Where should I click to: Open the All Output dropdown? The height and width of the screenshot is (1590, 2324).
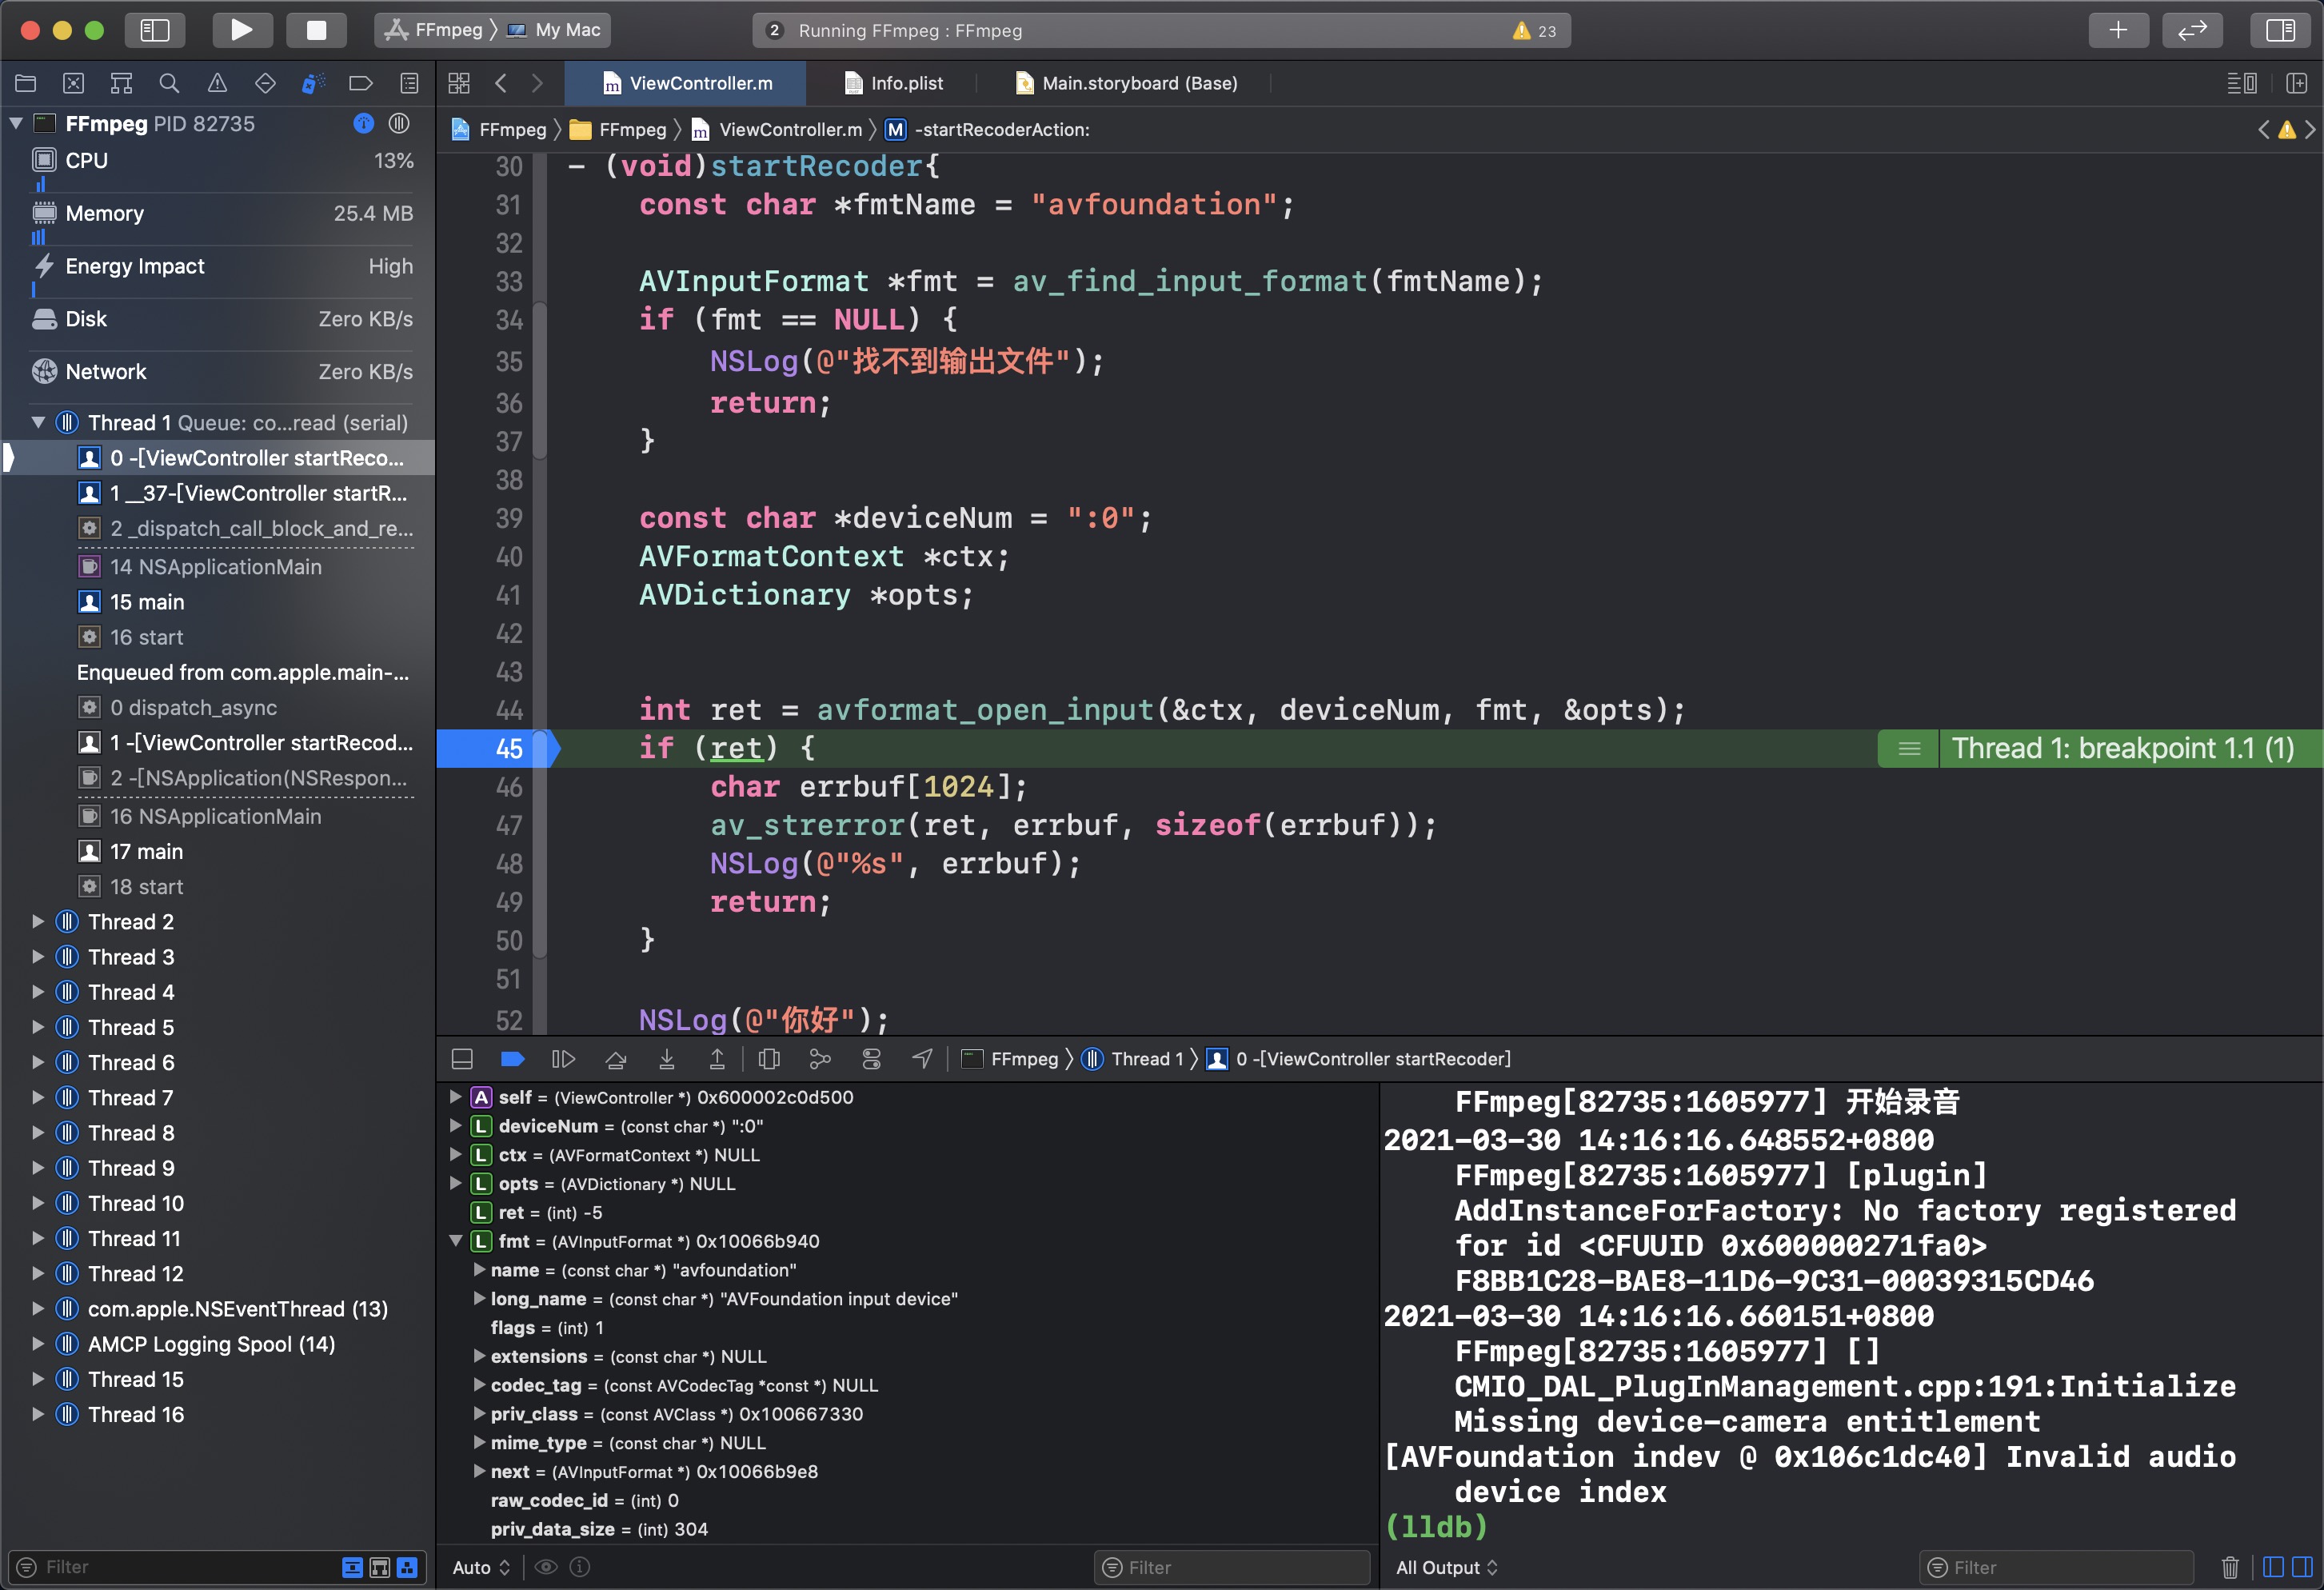pos(1447,1567)
